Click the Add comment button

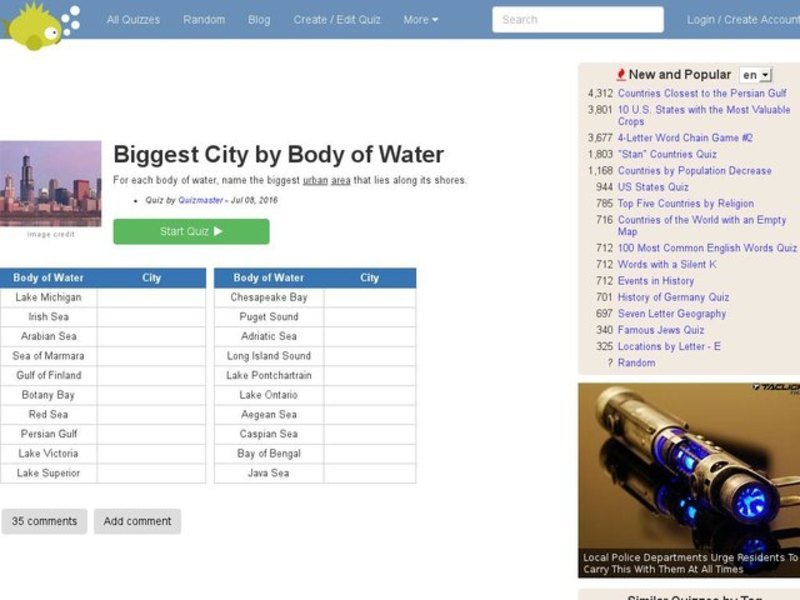(137, 521)
